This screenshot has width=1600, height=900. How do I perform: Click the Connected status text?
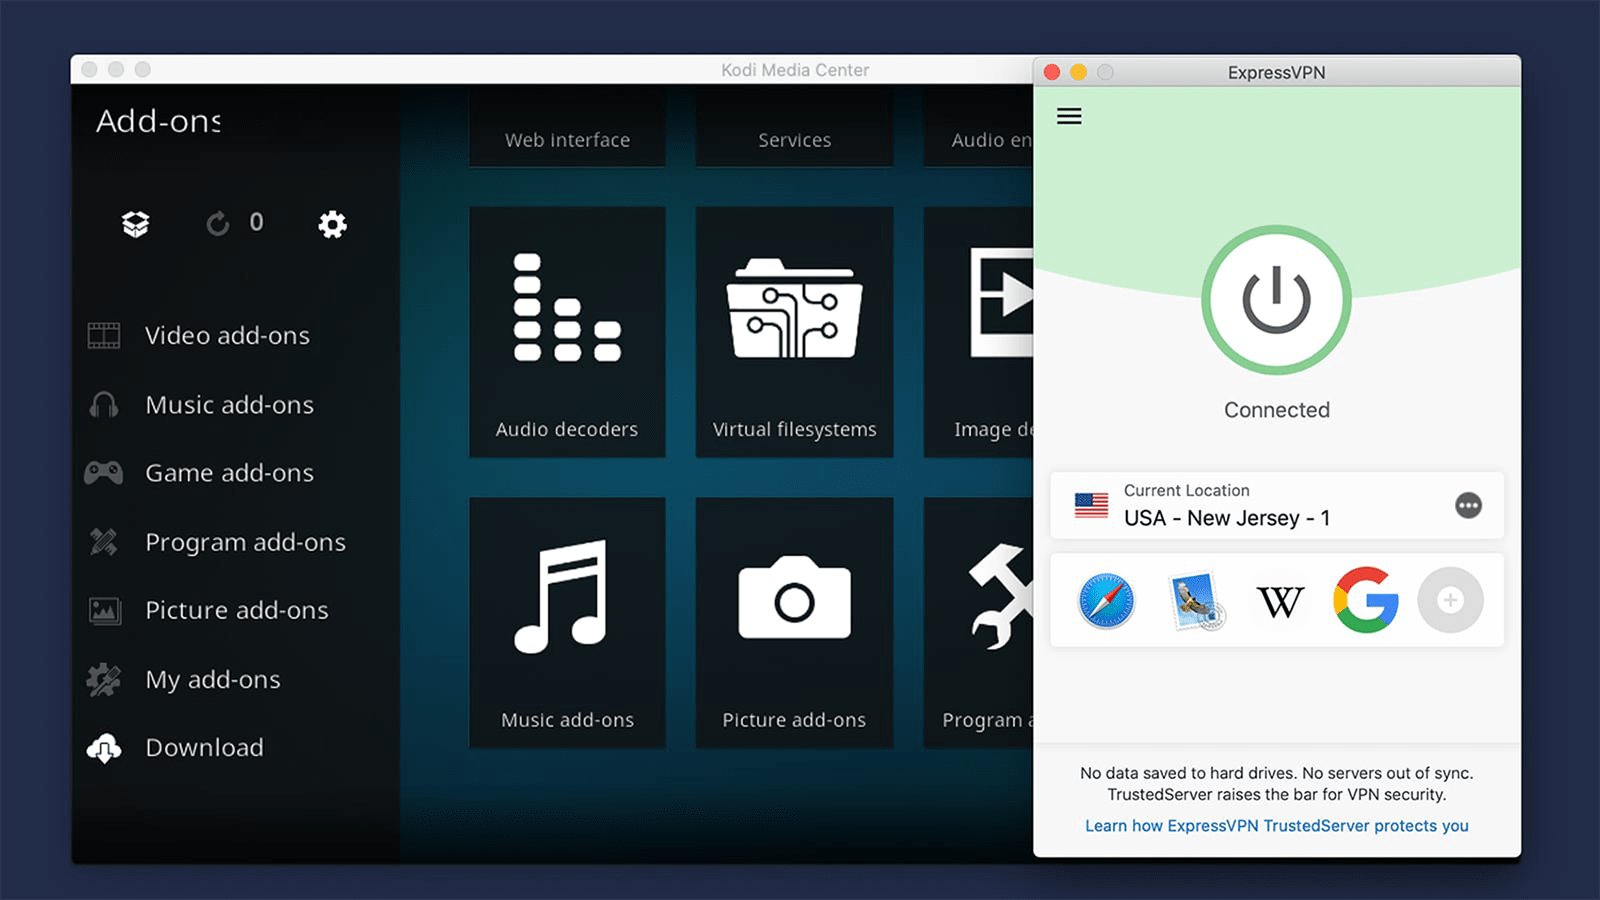(1277, 410)
